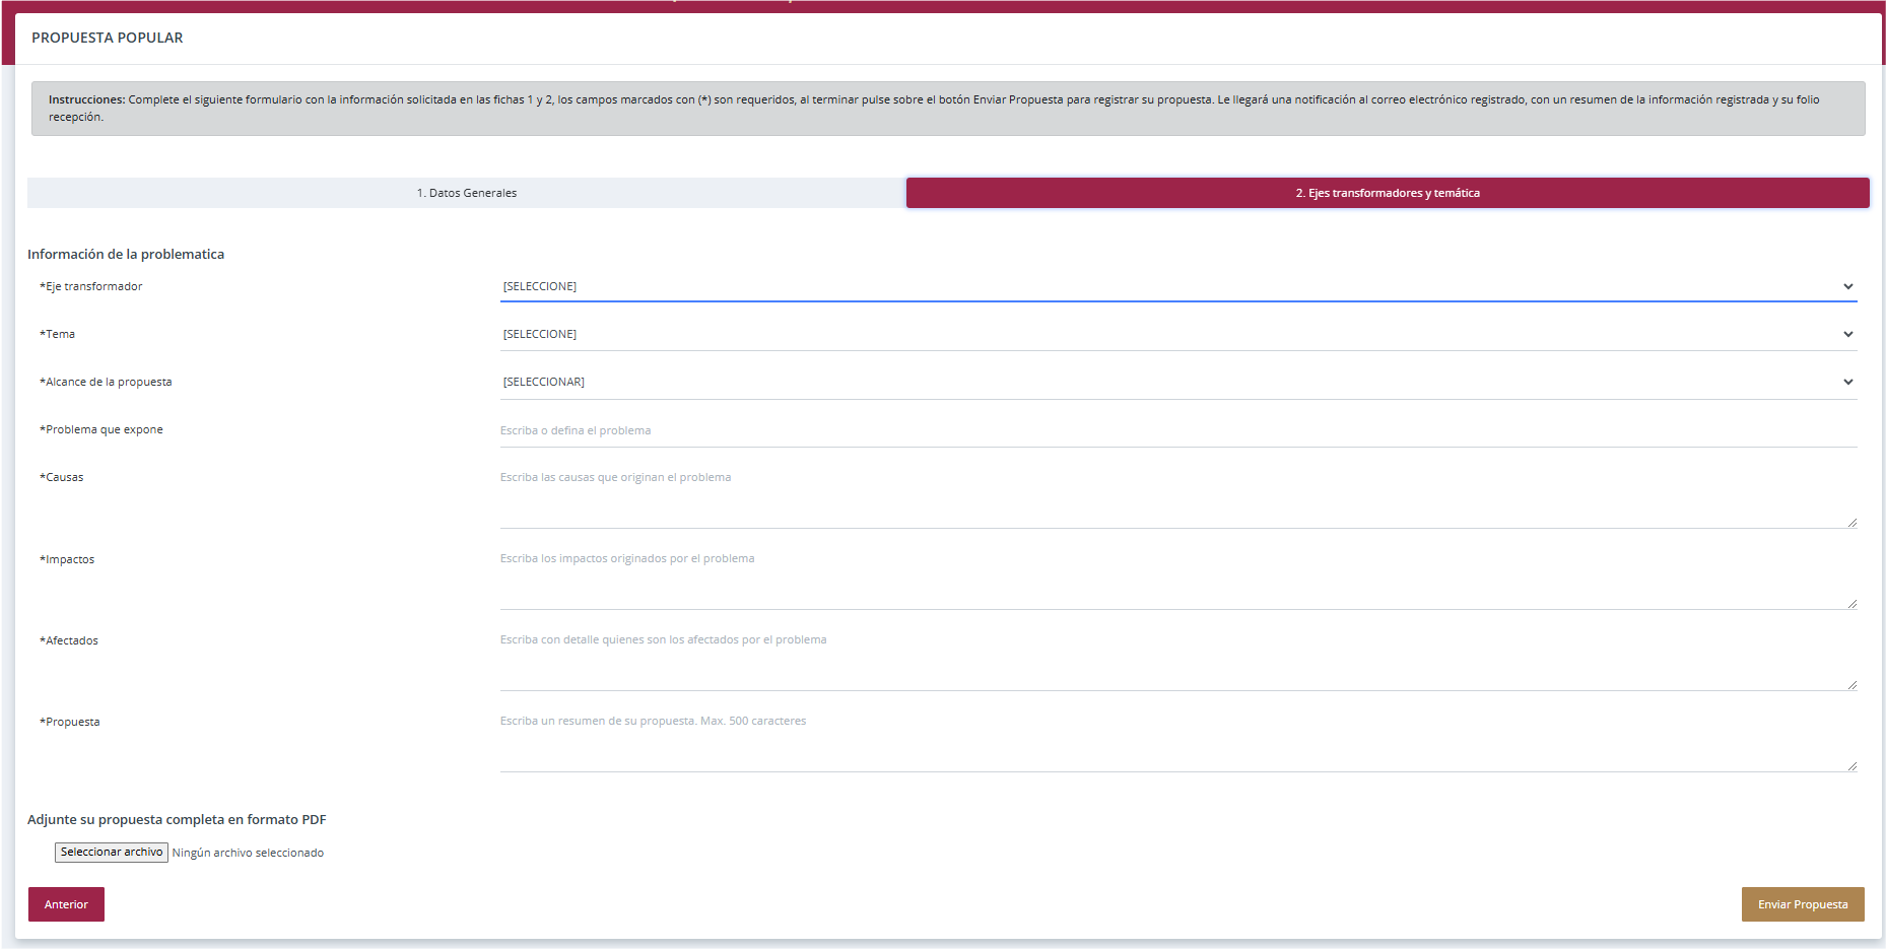Click the chevron arrow on Alcance de la propuesta
Viewport: 1887px width, 949px height.
pyautogui.click(x=1847, y=382)
